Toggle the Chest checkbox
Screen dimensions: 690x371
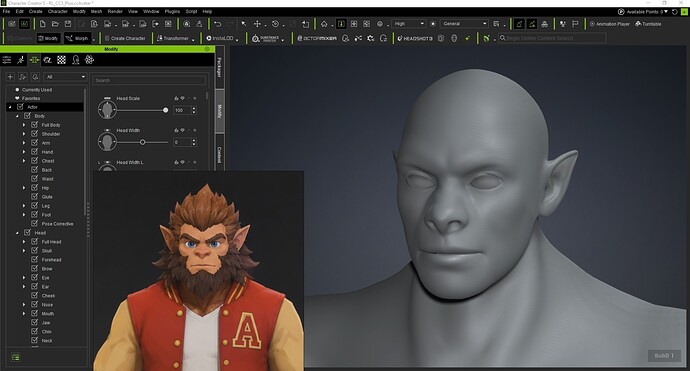(x=34, y=161)
